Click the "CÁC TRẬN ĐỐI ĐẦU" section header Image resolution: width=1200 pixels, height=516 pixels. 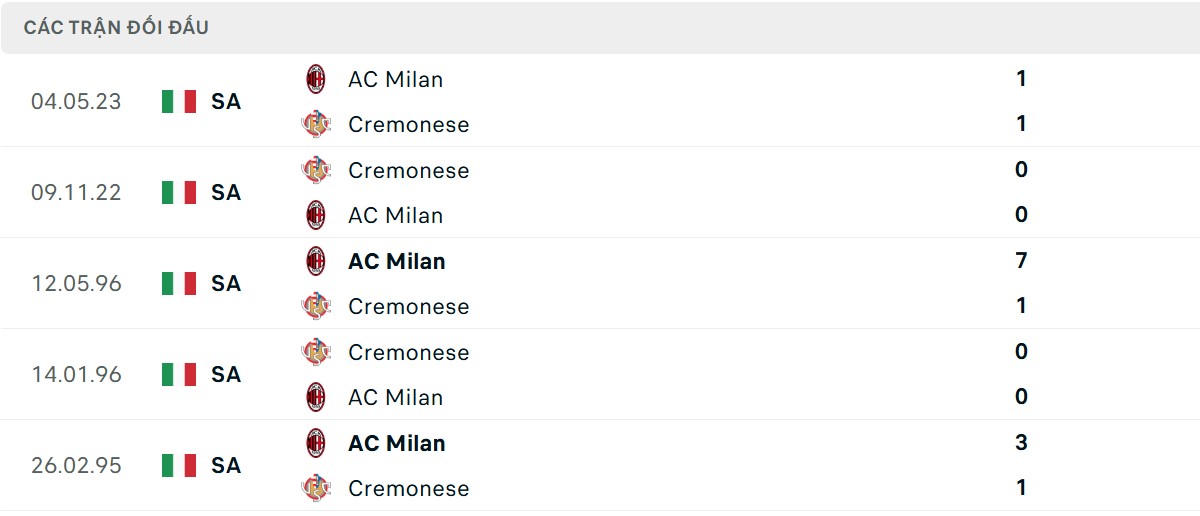116,28
